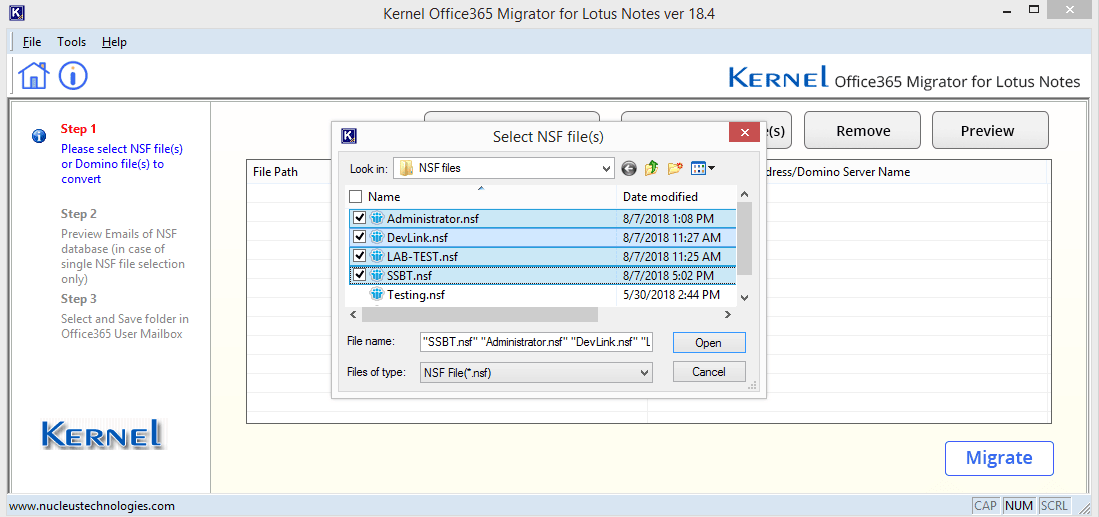Screen dimensions: 1099x517
Task: Click the Preview button
Action: click(x=990, y=130)
